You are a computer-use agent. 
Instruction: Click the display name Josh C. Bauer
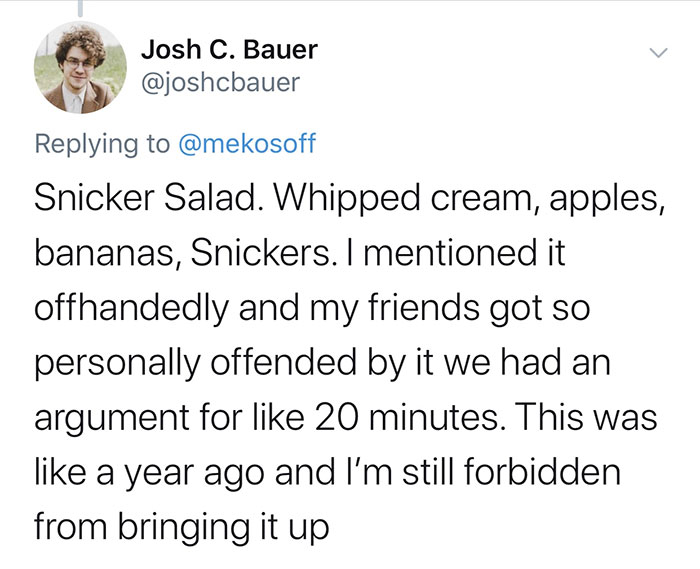(x=229, y=49)
